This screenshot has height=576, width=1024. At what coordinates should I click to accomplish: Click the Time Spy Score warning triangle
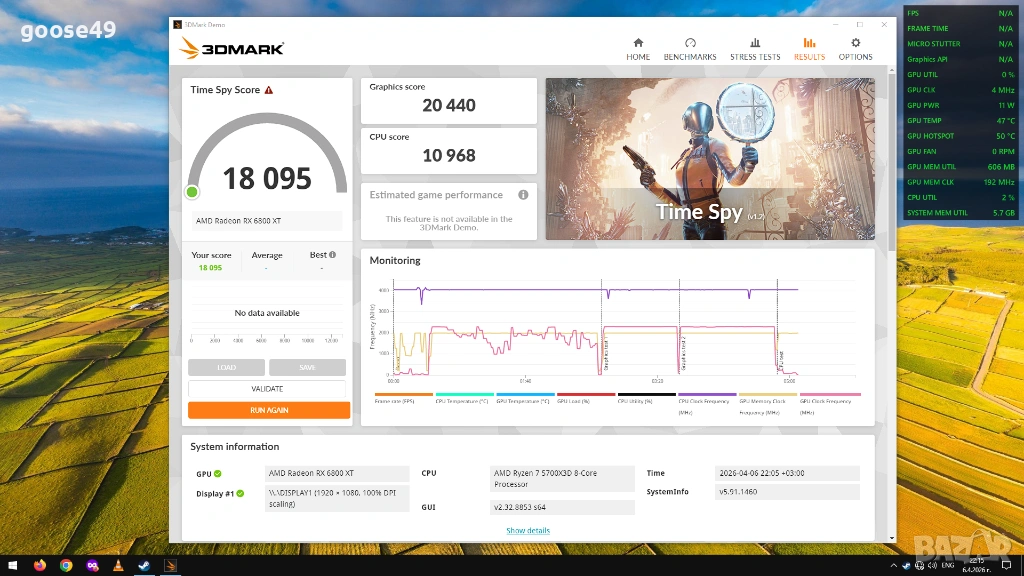pyautogui.click(x=269, y=90)
